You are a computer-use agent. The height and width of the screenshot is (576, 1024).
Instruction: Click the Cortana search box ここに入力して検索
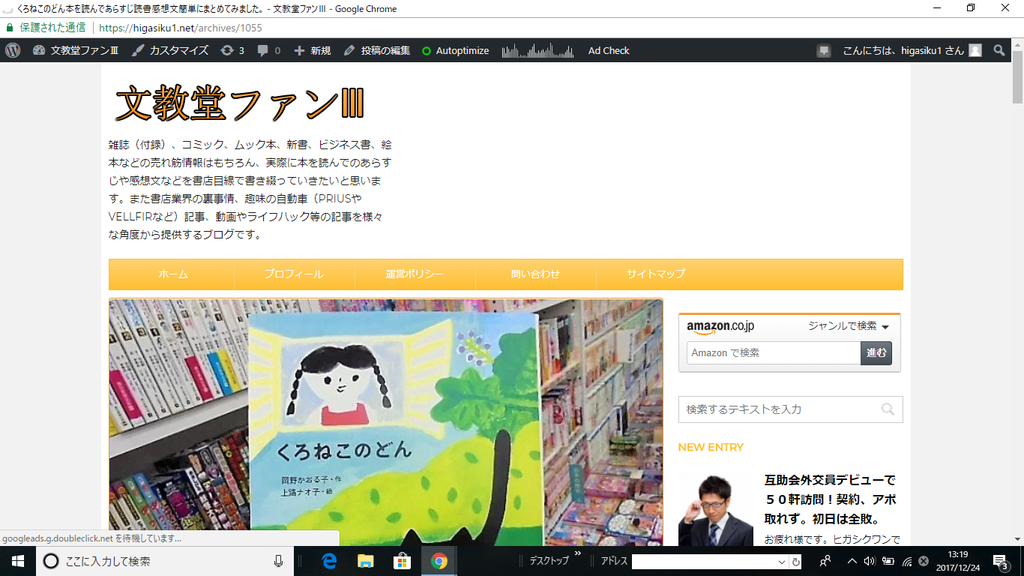click(165, 561)
